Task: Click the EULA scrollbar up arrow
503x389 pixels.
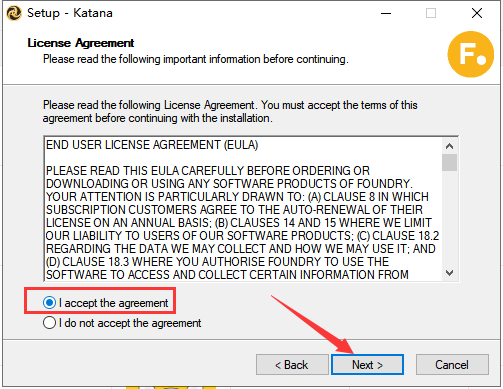Action: click(x=449, y=146)
